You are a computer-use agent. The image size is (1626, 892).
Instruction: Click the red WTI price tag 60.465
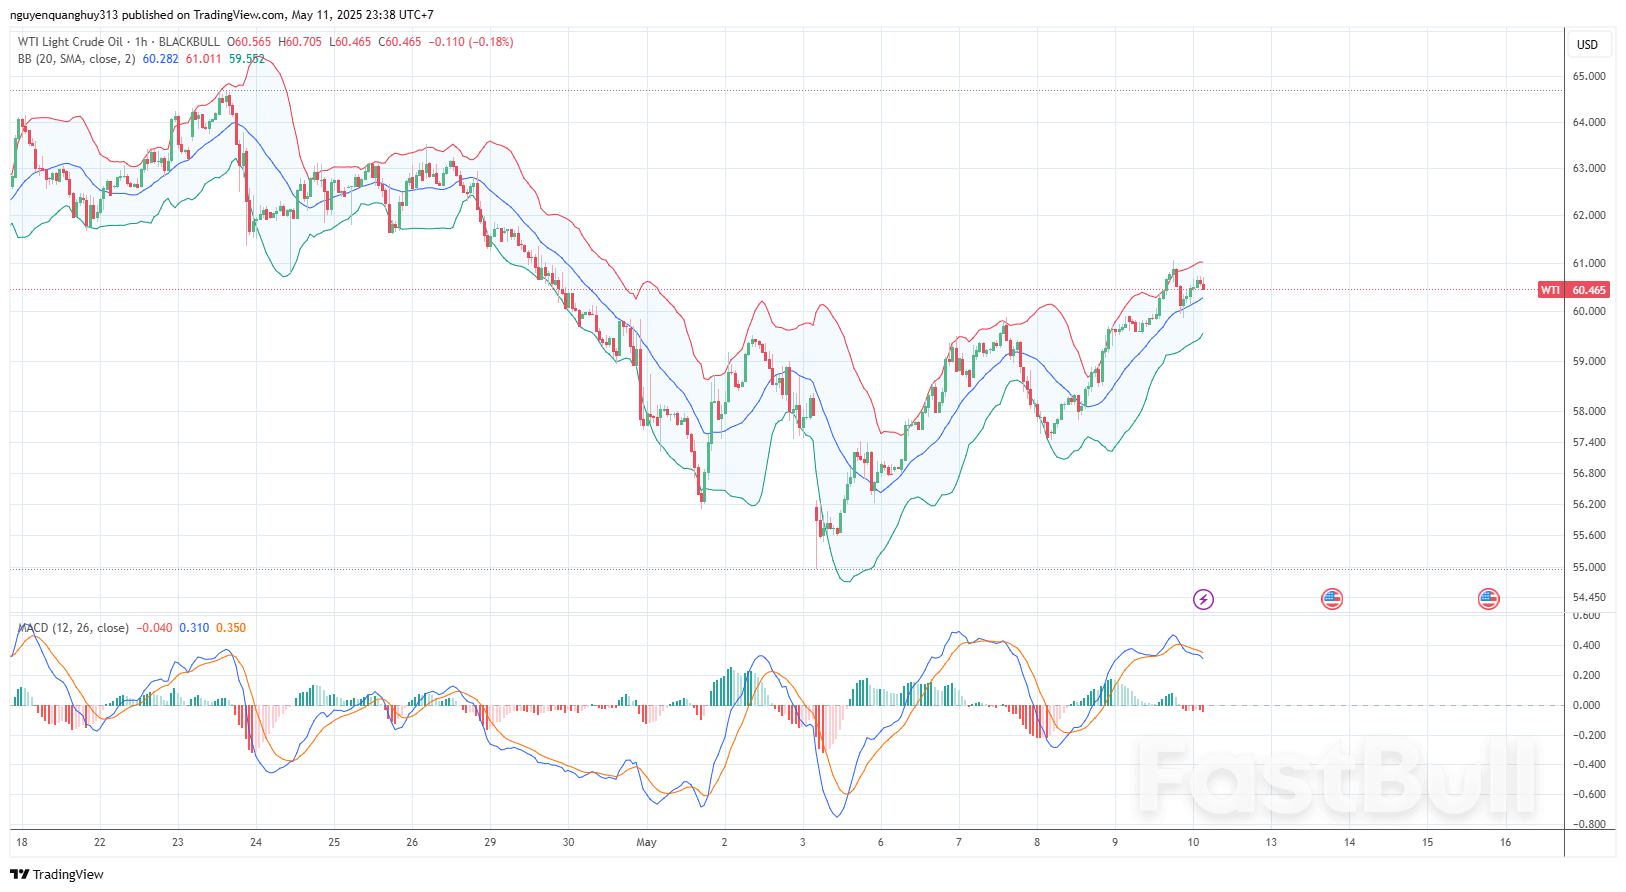tap(1573, 290)
